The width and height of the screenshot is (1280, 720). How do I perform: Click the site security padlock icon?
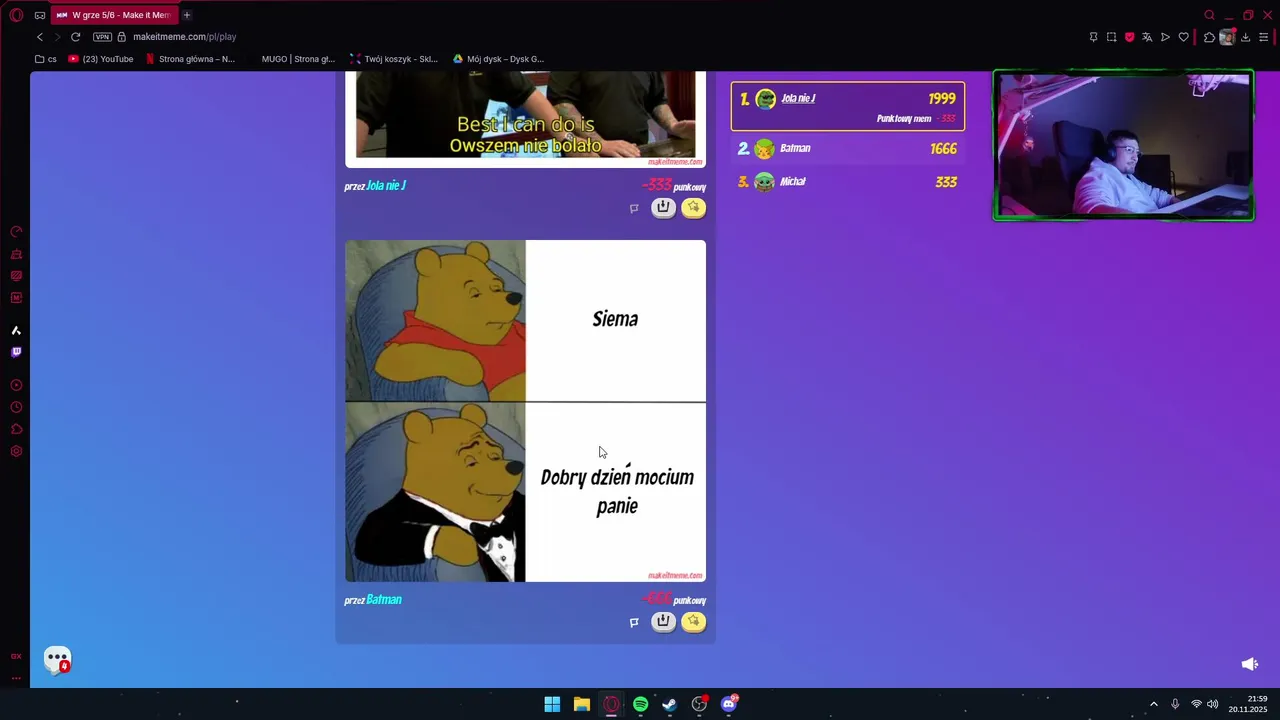coord(122,37)
